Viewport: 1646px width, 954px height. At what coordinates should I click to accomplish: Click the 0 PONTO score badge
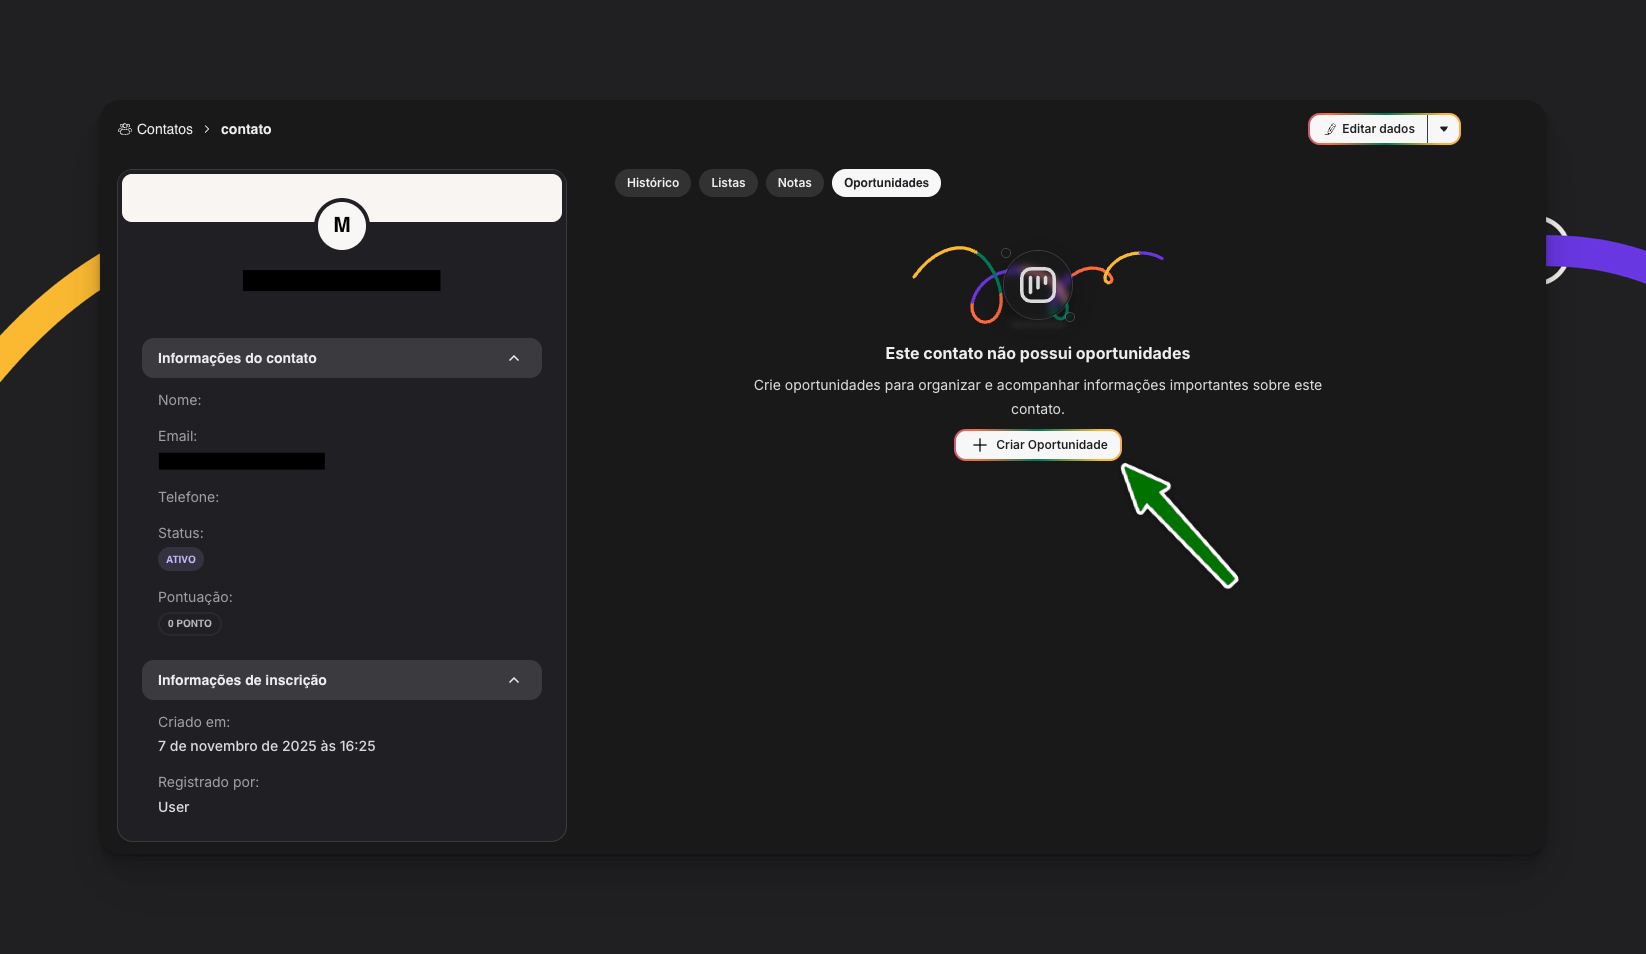pos(190,623)
